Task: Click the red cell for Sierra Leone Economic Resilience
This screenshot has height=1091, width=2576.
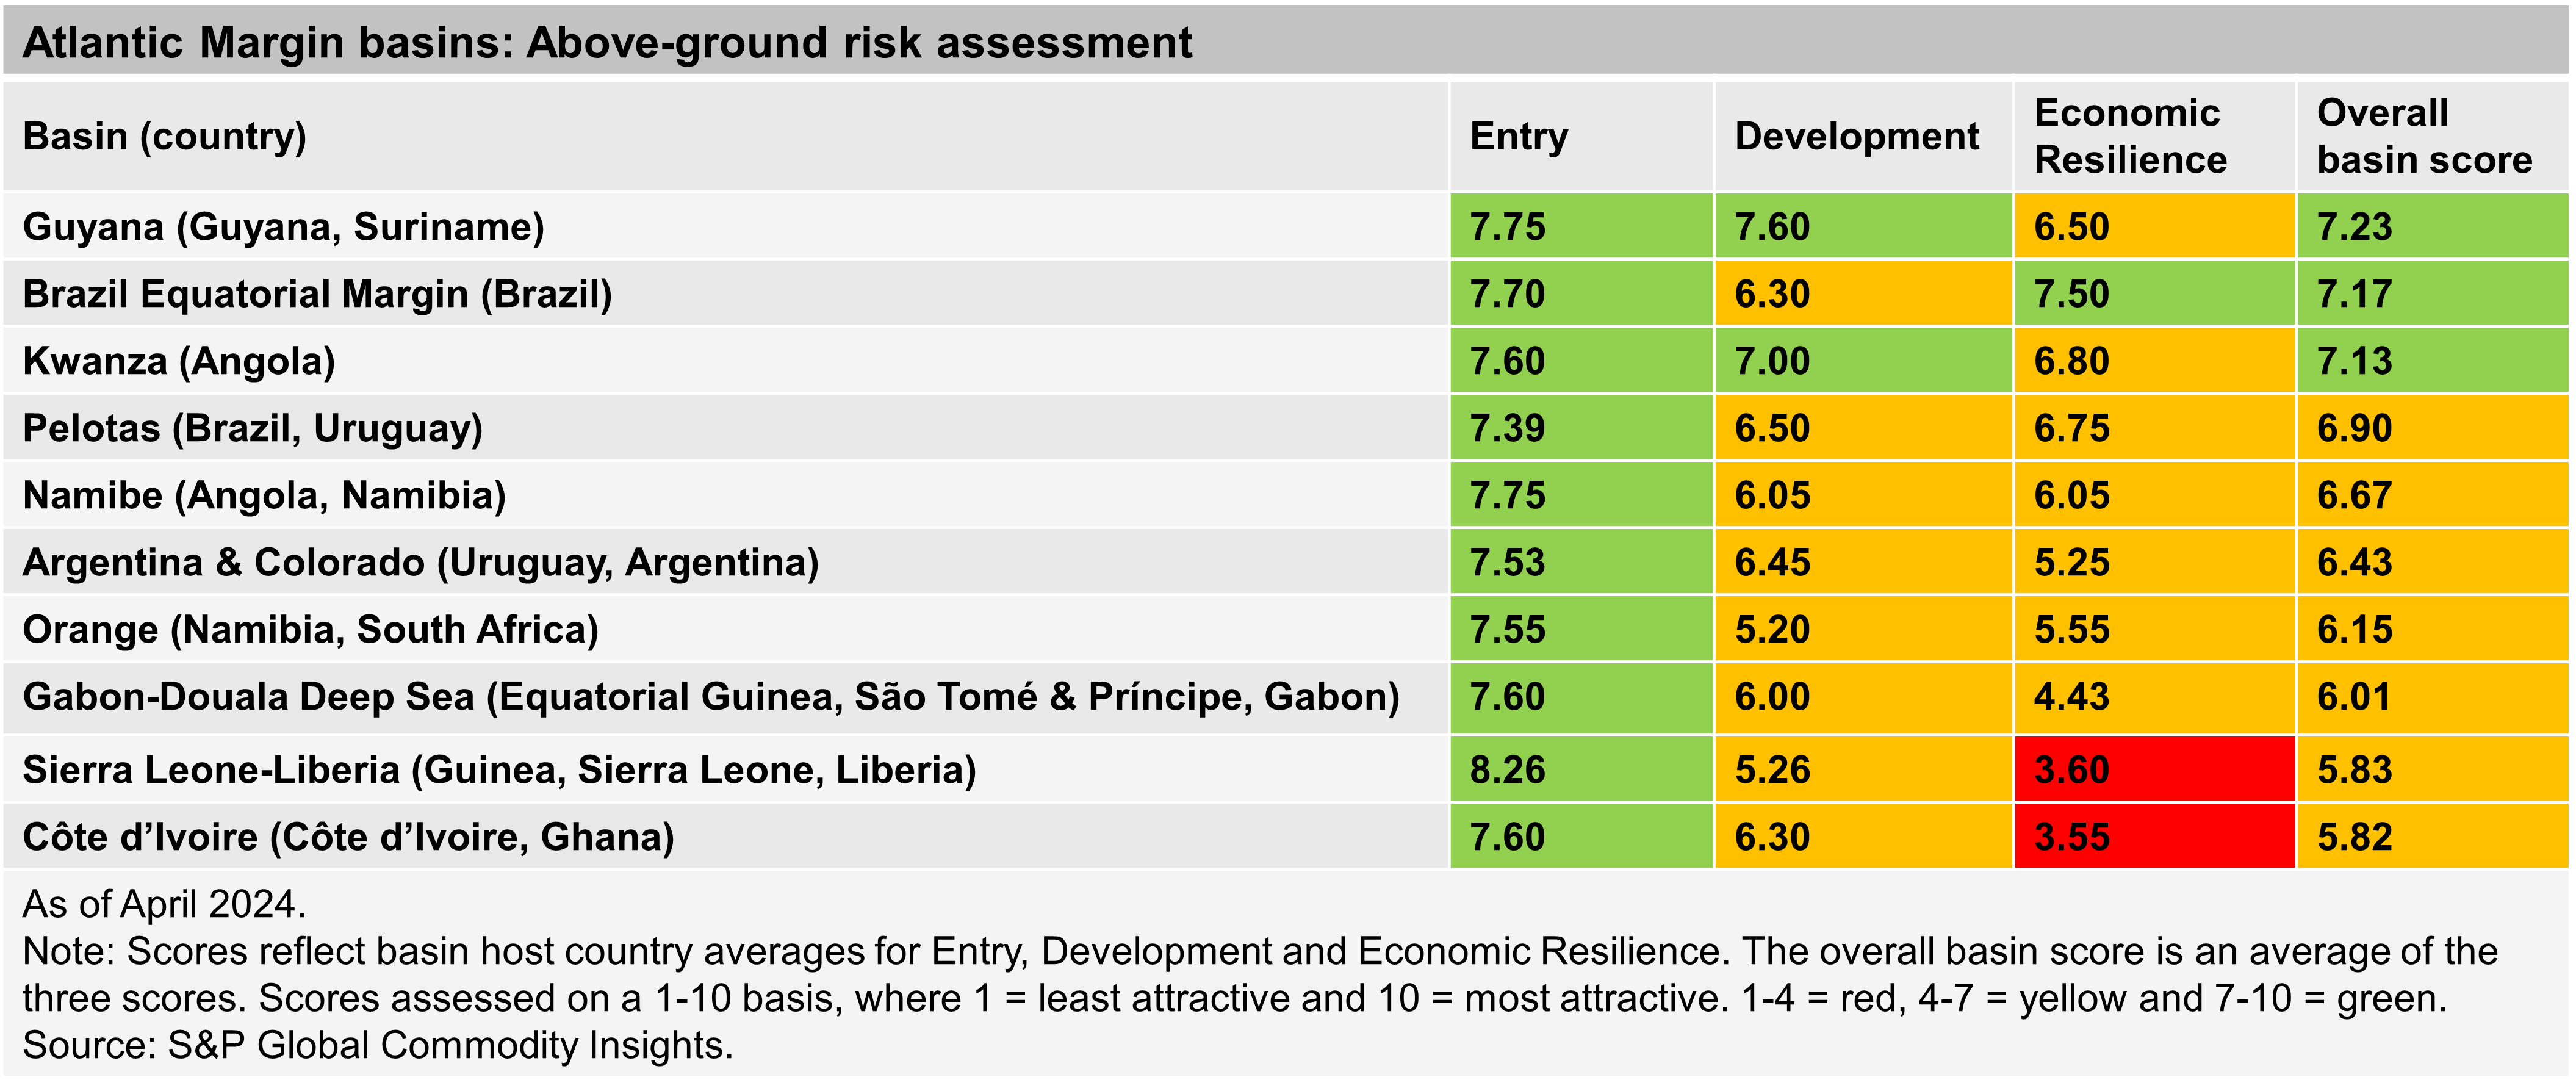Action: 2087,771
